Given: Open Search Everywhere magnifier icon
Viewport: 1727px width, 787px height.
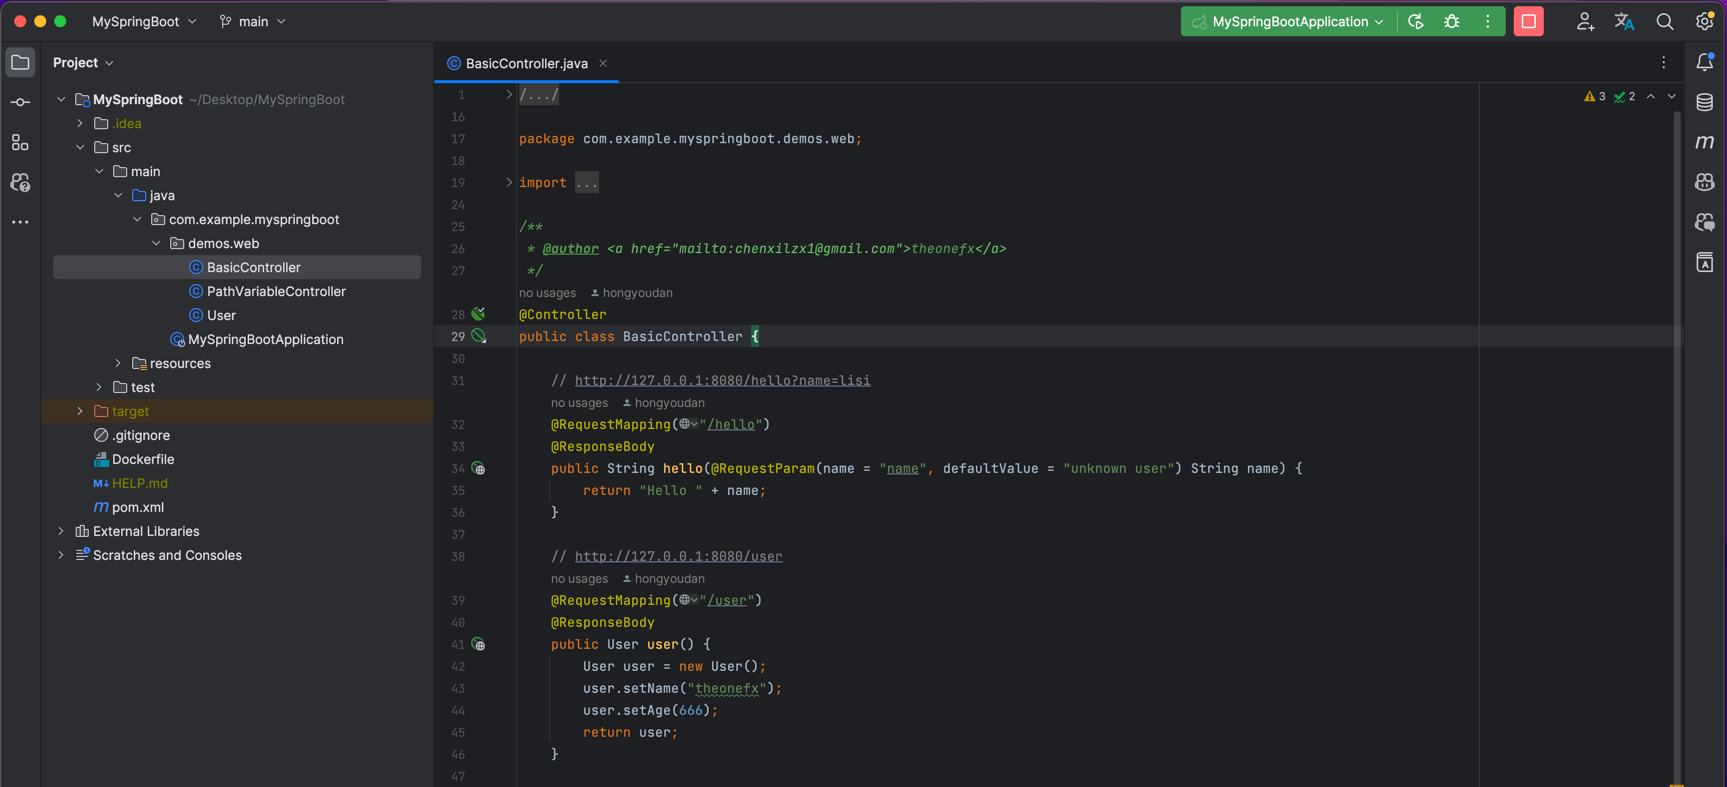Looking at the screenshot, I should point(1664,22).
